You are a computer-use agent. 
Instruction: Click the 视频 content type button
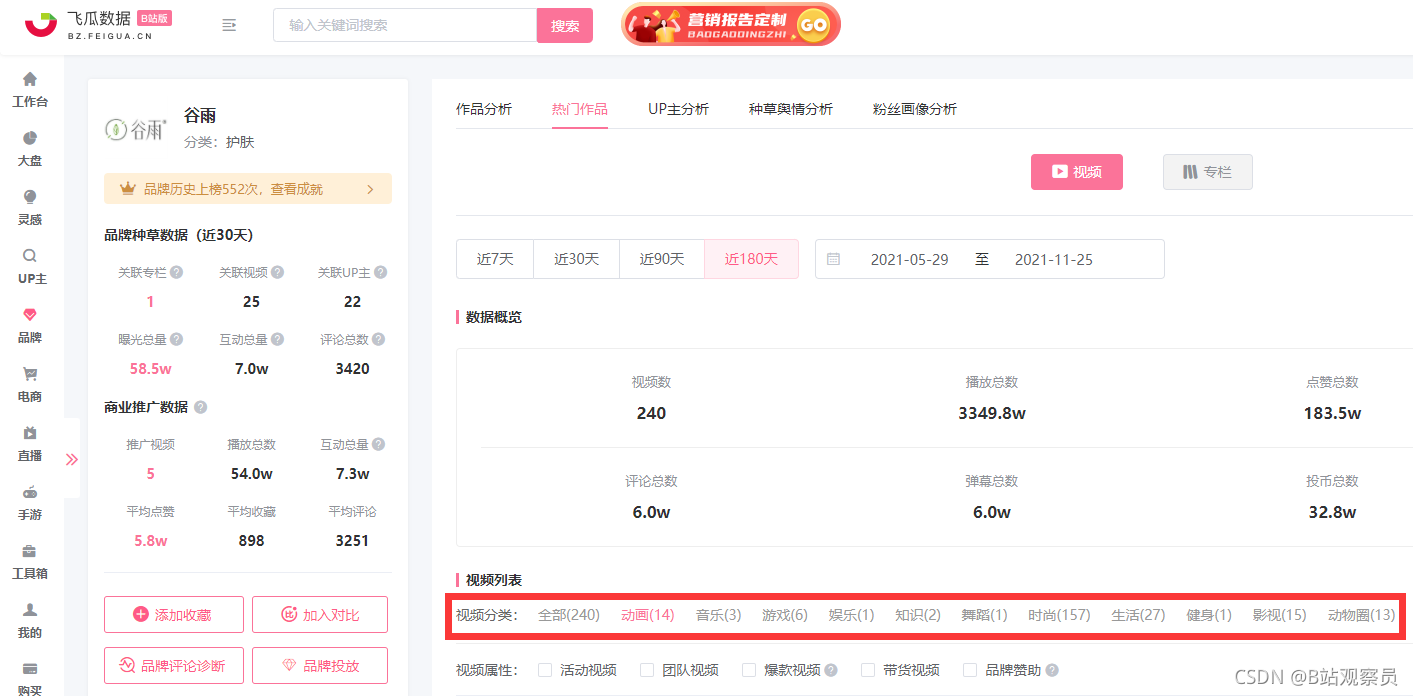tap(1077, 172)
